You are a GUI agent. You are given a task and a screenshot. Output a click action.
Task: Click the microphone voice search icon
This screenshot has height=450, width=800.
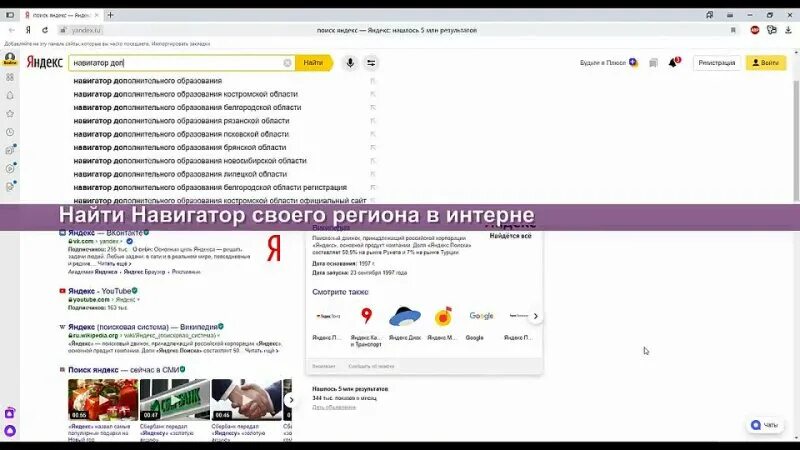tap(350, 63)
